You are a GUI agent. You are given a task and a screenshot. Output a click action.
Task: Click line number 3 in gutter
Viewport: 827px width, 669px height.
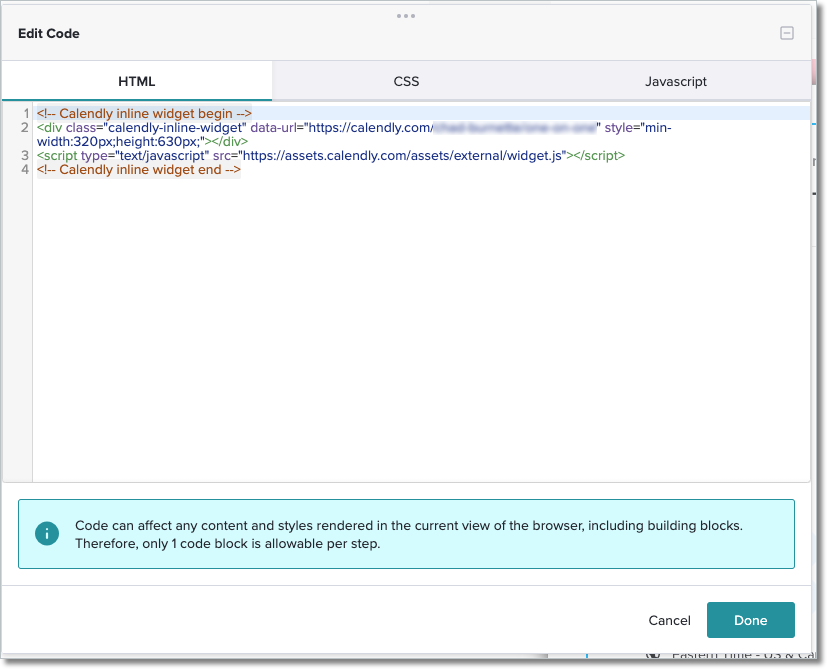coord(25,156)
